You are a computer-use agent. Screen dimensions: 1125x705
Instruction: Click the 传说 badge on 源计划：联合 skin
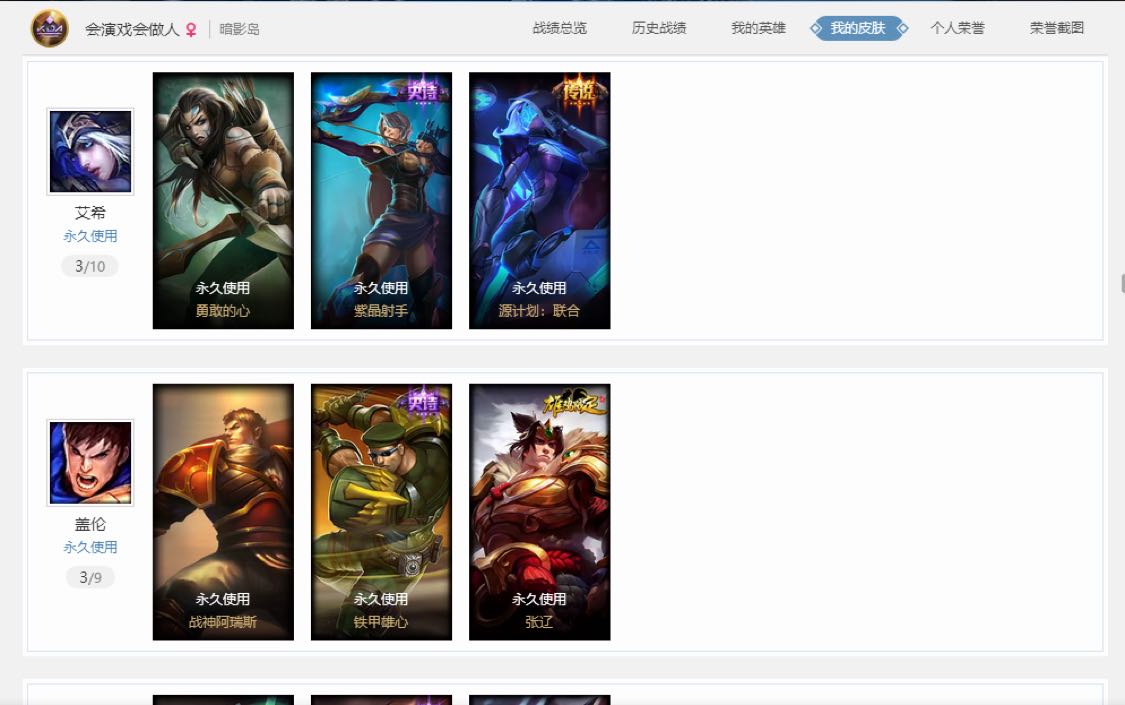point(580,92)
